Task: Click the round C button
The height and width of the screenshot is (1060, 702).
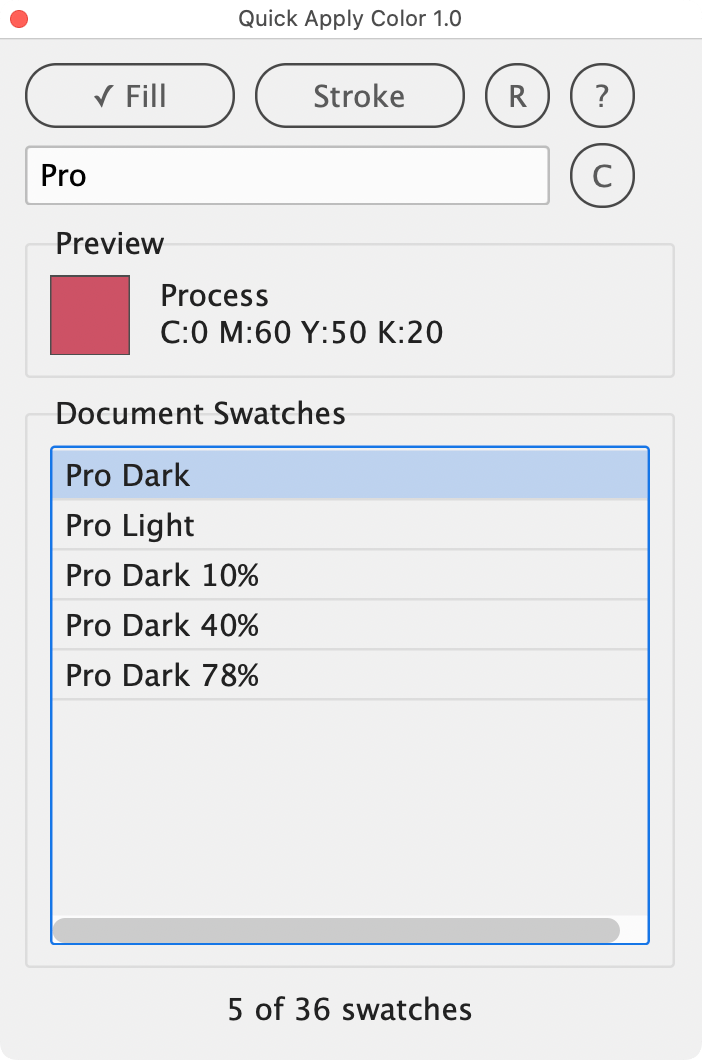Action: point(602,176)
